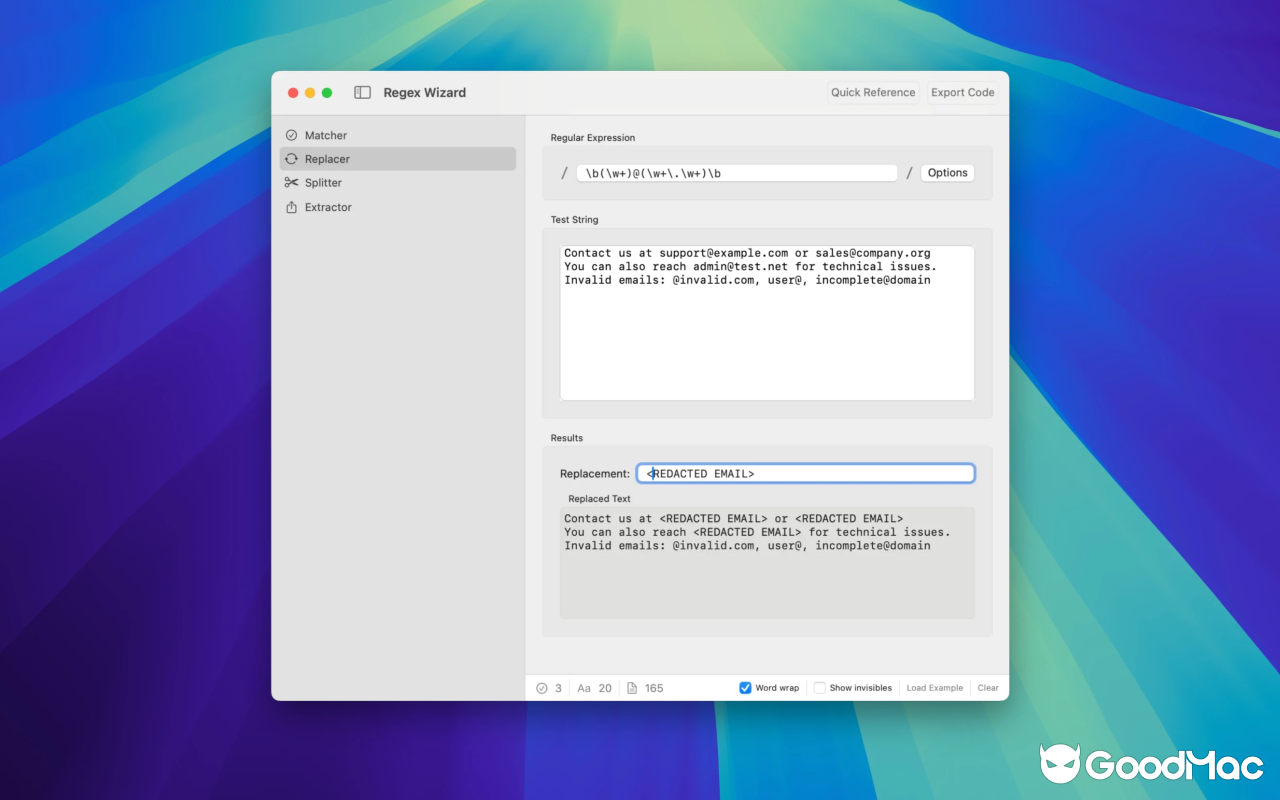Screen dimensions: 1280x800
Task: Open the Quick Reference panel
Action: (x=872, y=92)
